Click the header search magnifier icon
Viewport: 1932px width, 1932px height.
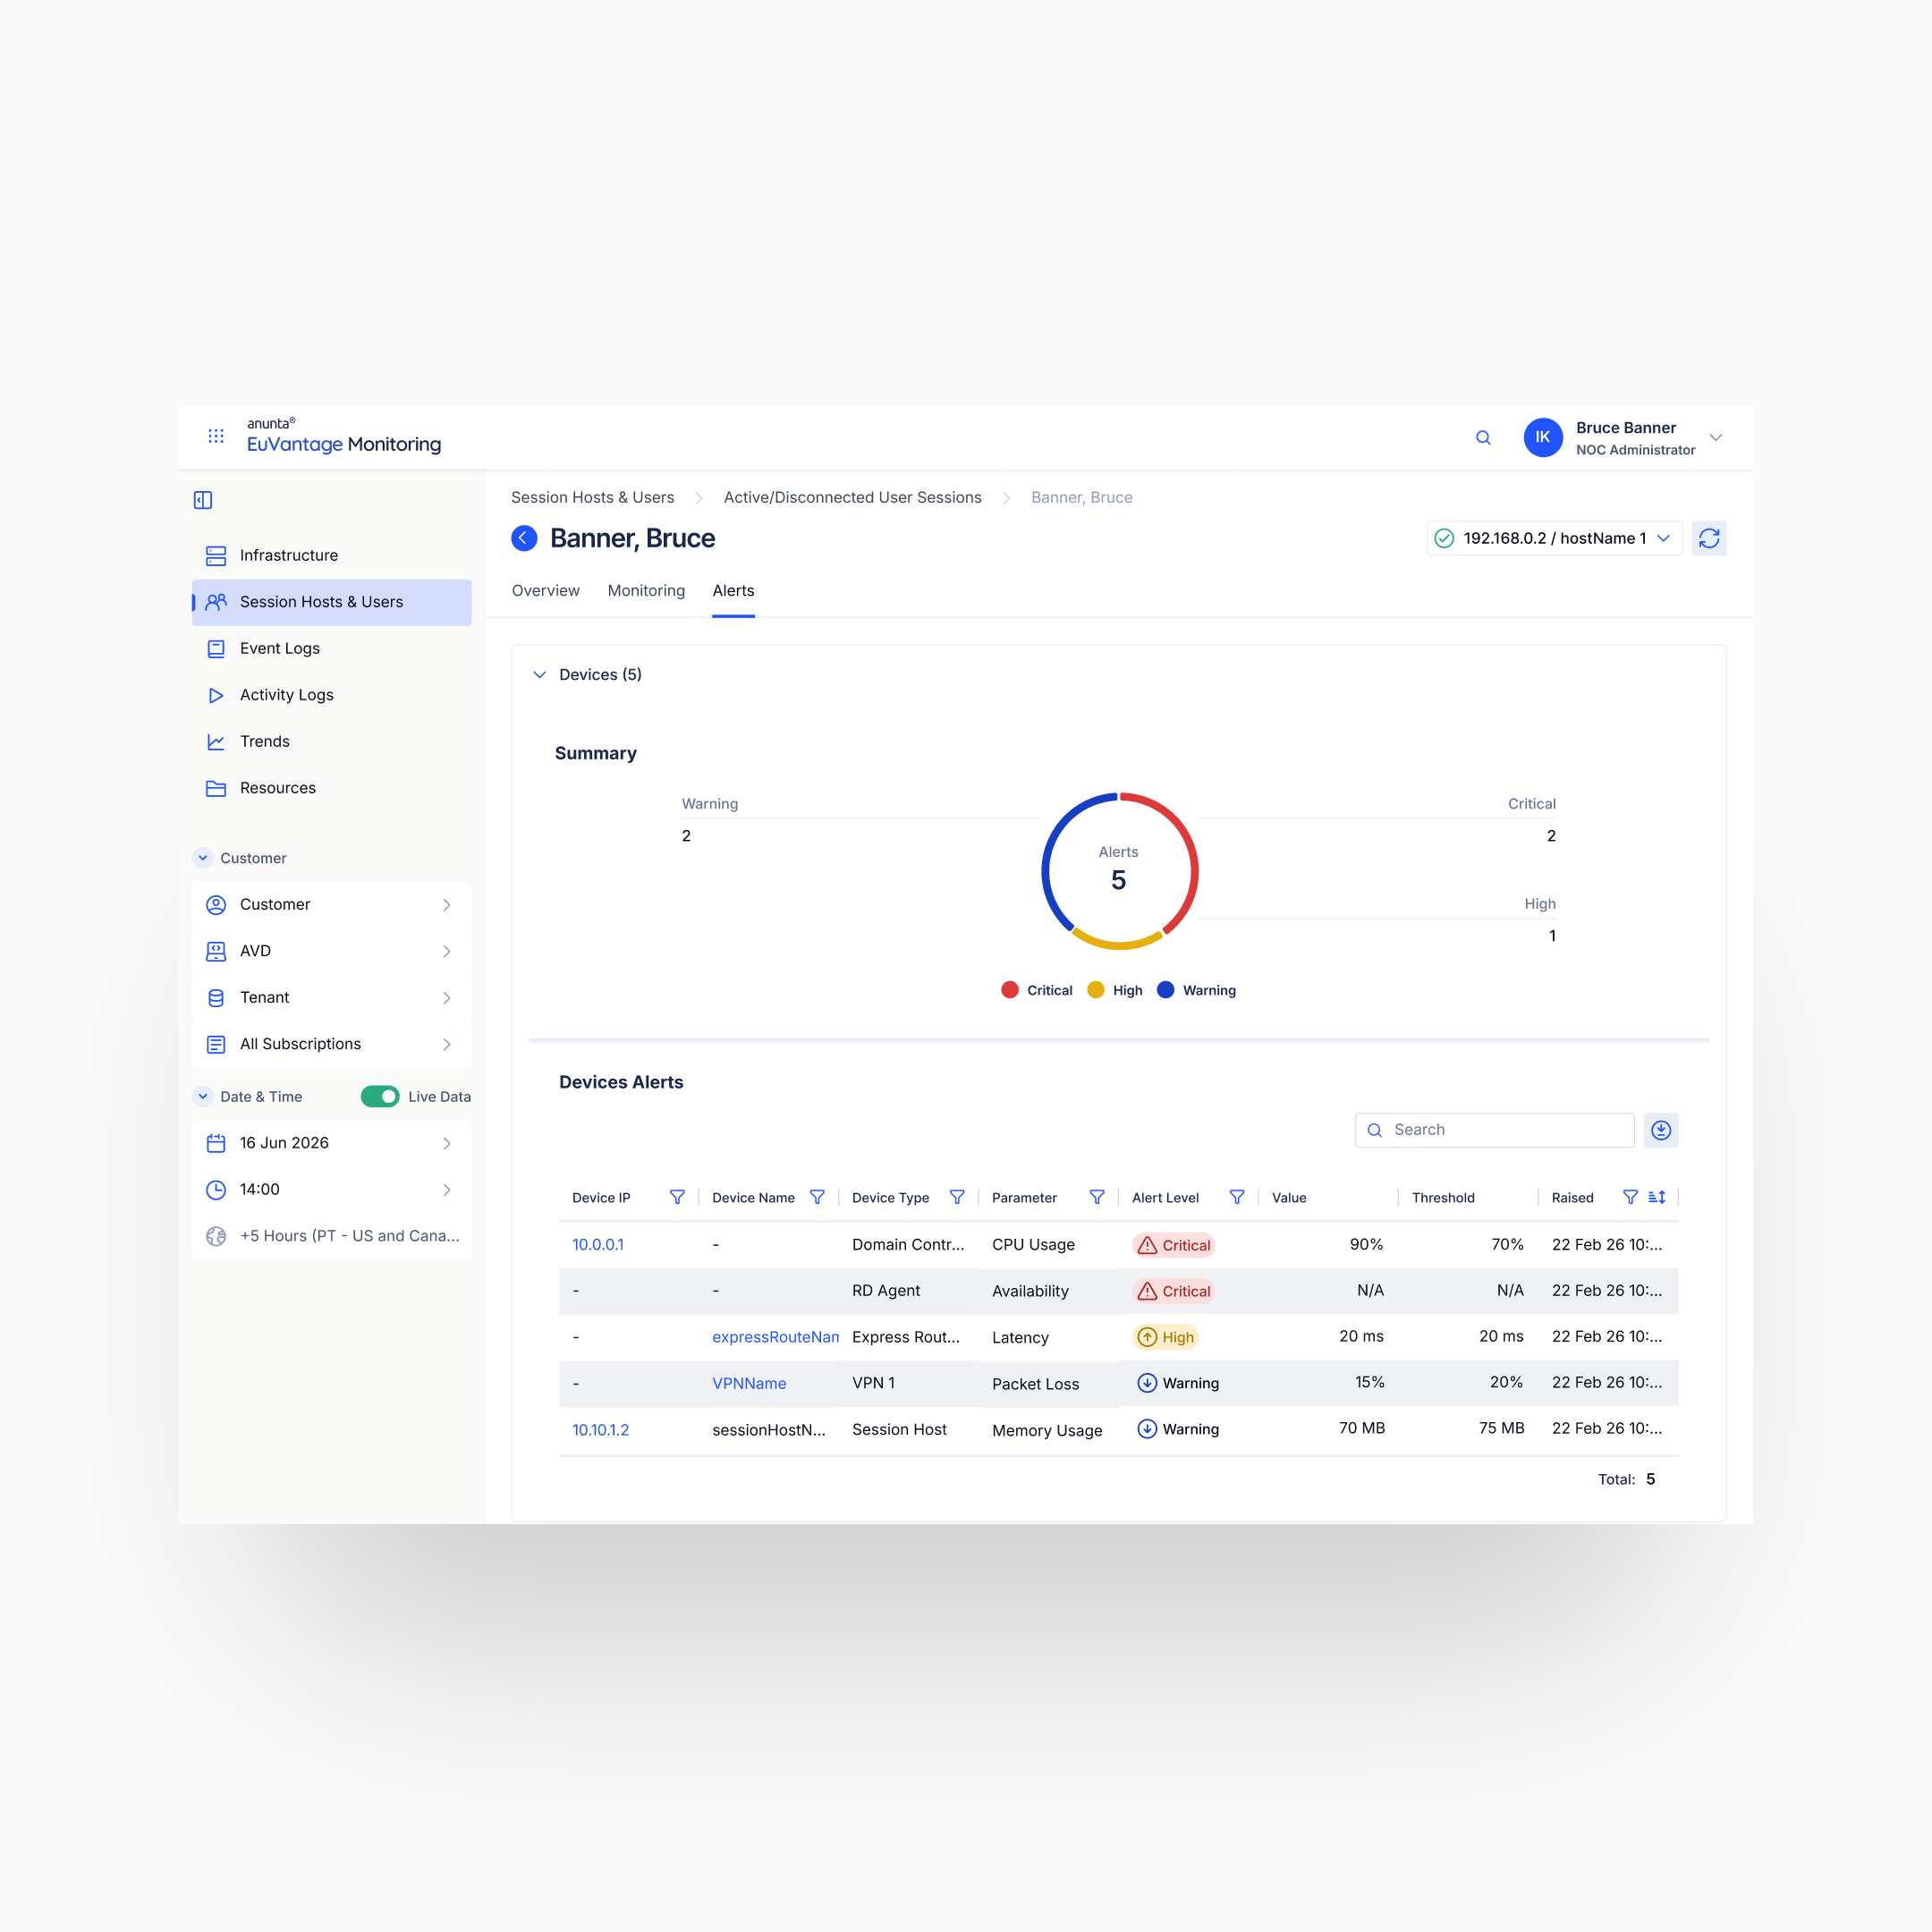[1483, 438]
